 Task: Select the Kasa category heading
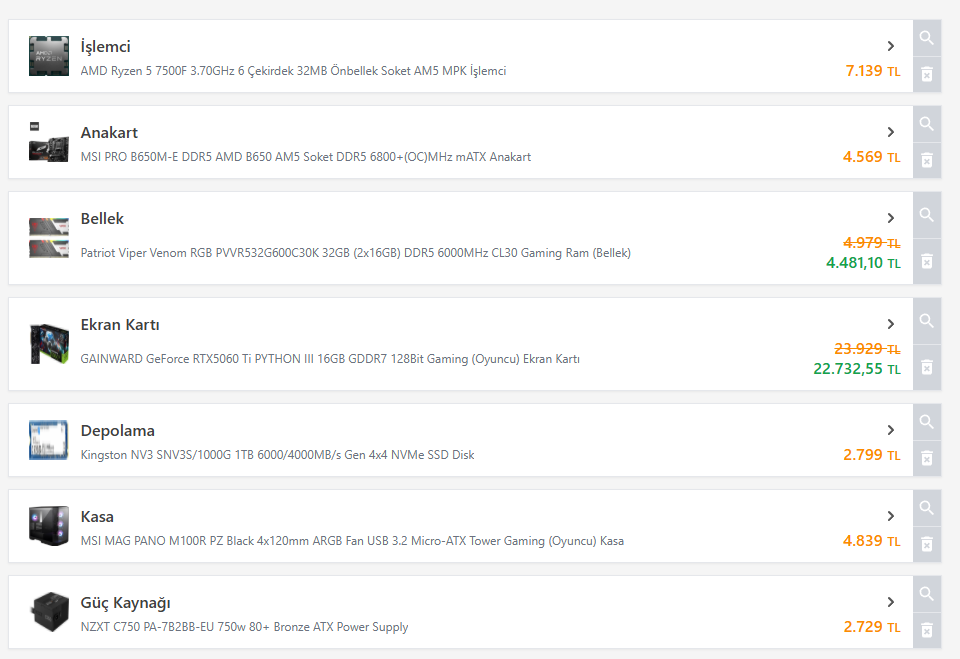coord(97,517)
